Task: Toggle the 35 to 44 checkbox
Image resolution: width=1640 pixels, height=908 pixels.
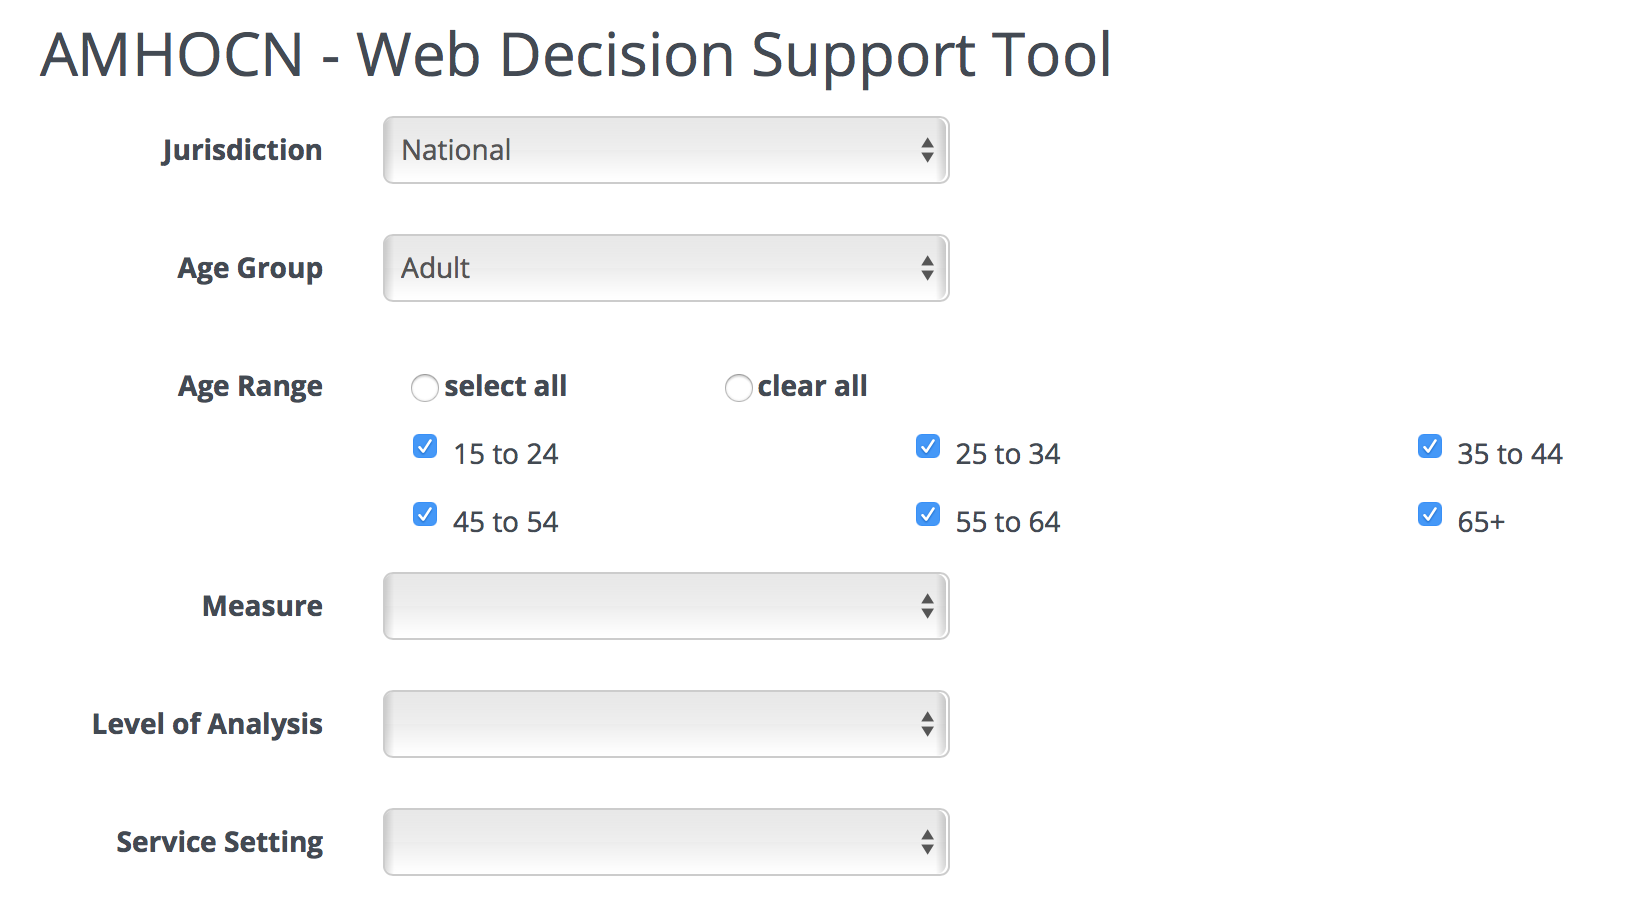Action: point(1430,446)
